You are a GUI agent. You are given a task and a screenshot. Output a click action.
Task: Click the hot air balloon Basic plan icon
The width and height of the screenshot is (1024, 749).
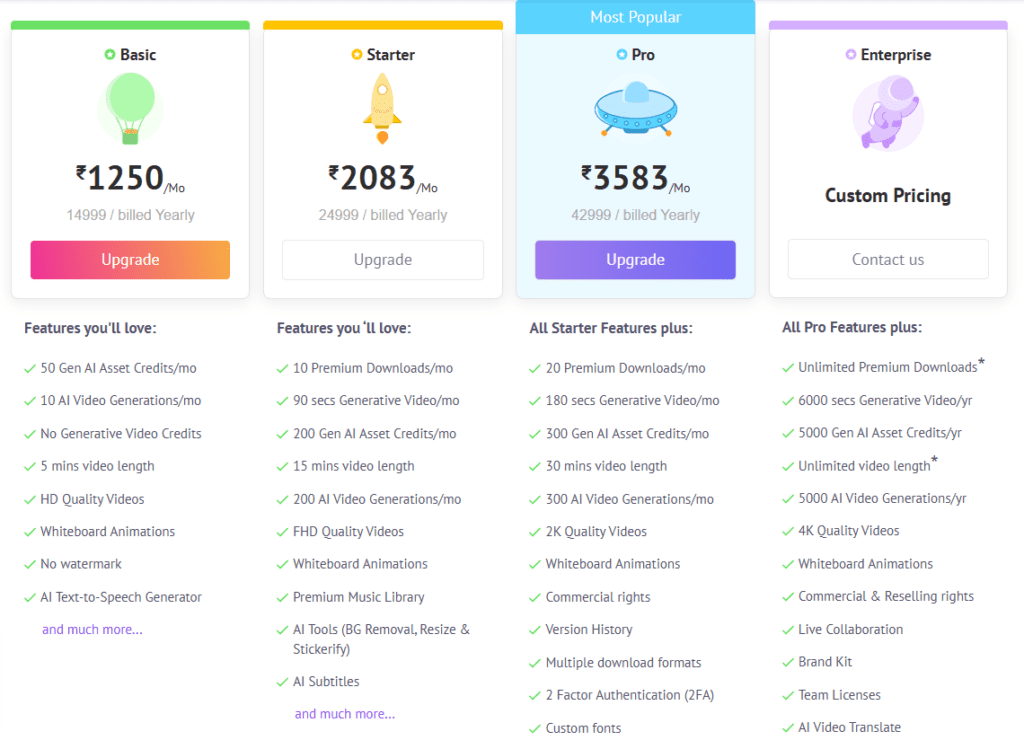point(129,108)
